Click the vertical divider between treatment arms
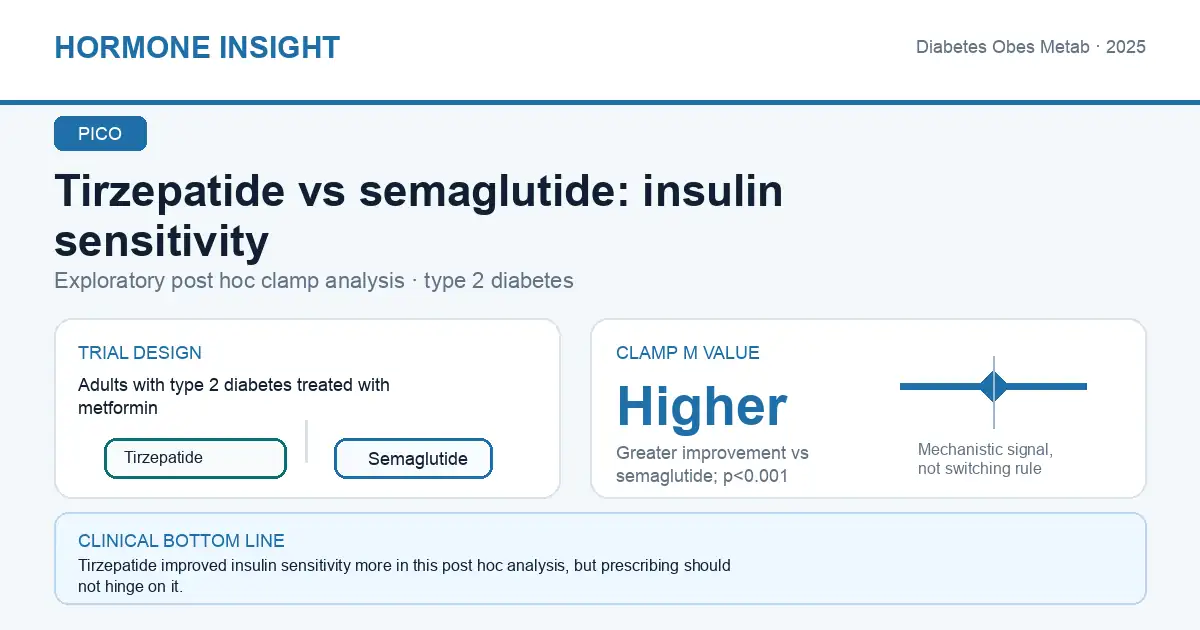The image size is (1200, 630). coord(306,441)
